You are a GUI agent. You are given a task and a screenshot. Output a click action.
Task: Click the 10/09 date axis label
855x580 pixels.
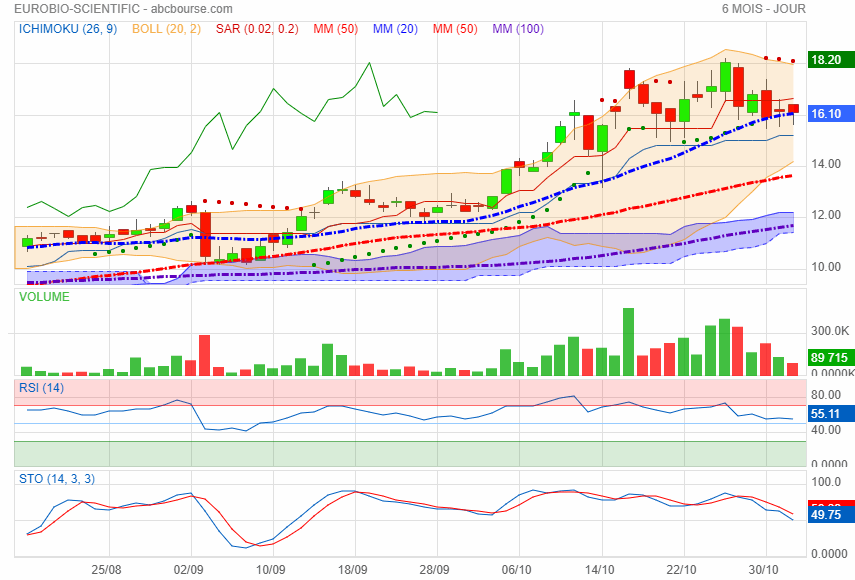270,570
